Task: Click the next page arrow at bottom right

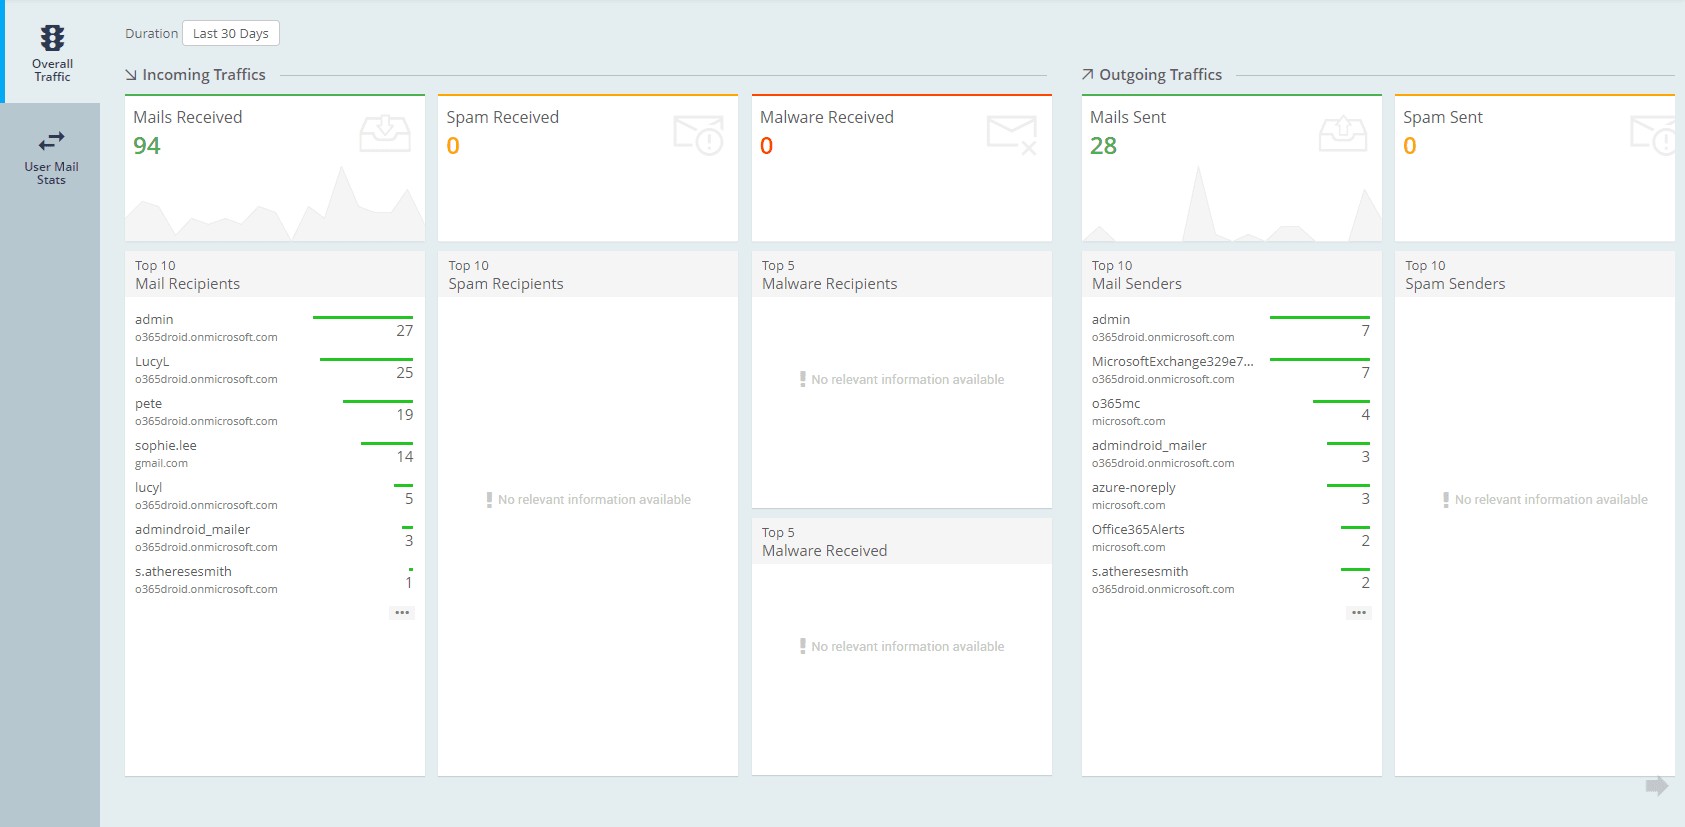Action: 1656,786
